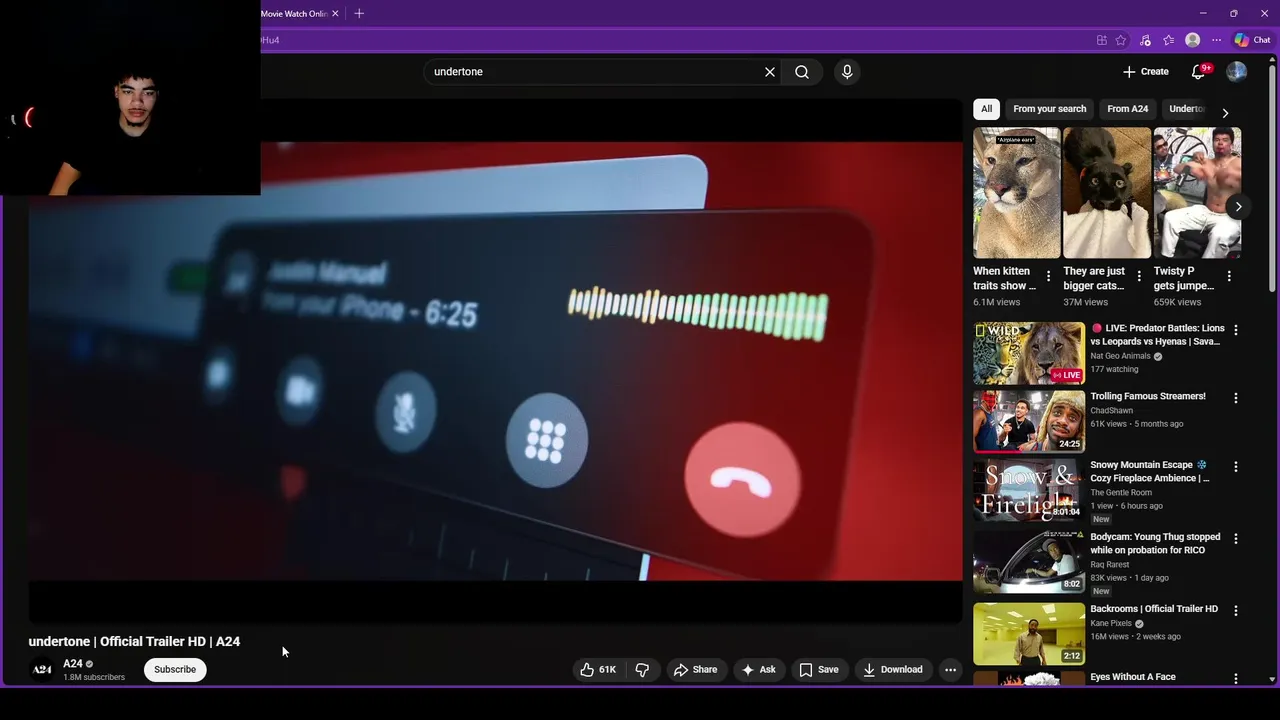This screenshot has height=720, width=1280.
Task: Download the trailer video
Action: [x=893, y=670]
